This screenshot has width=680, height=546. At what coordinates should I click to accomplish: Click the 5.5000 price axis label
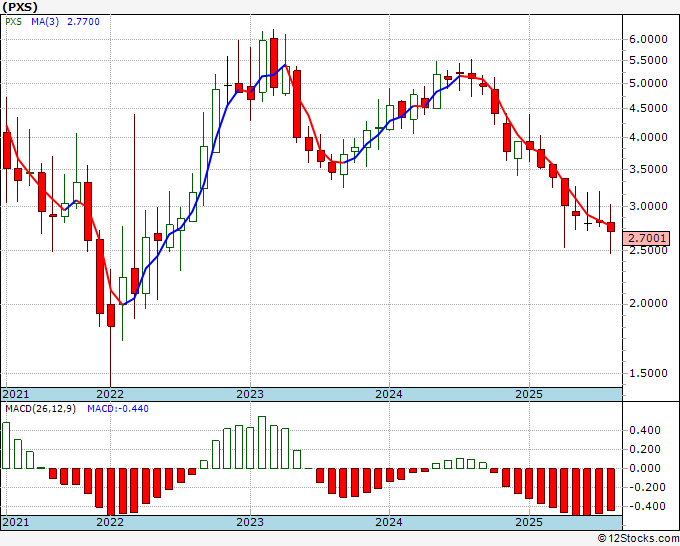click(648, 60)
